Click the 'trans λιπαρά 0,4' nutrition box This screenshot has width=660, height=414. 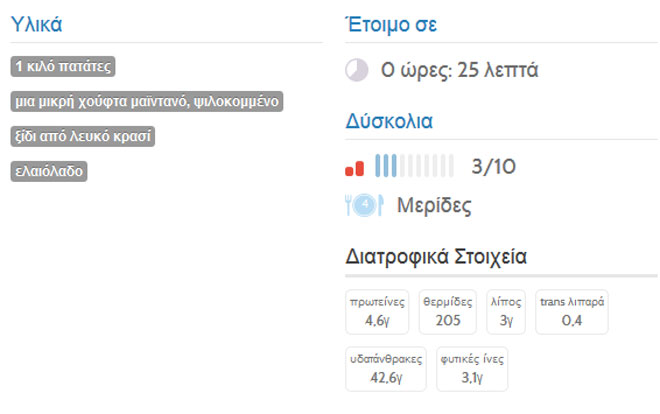point(572,311)
